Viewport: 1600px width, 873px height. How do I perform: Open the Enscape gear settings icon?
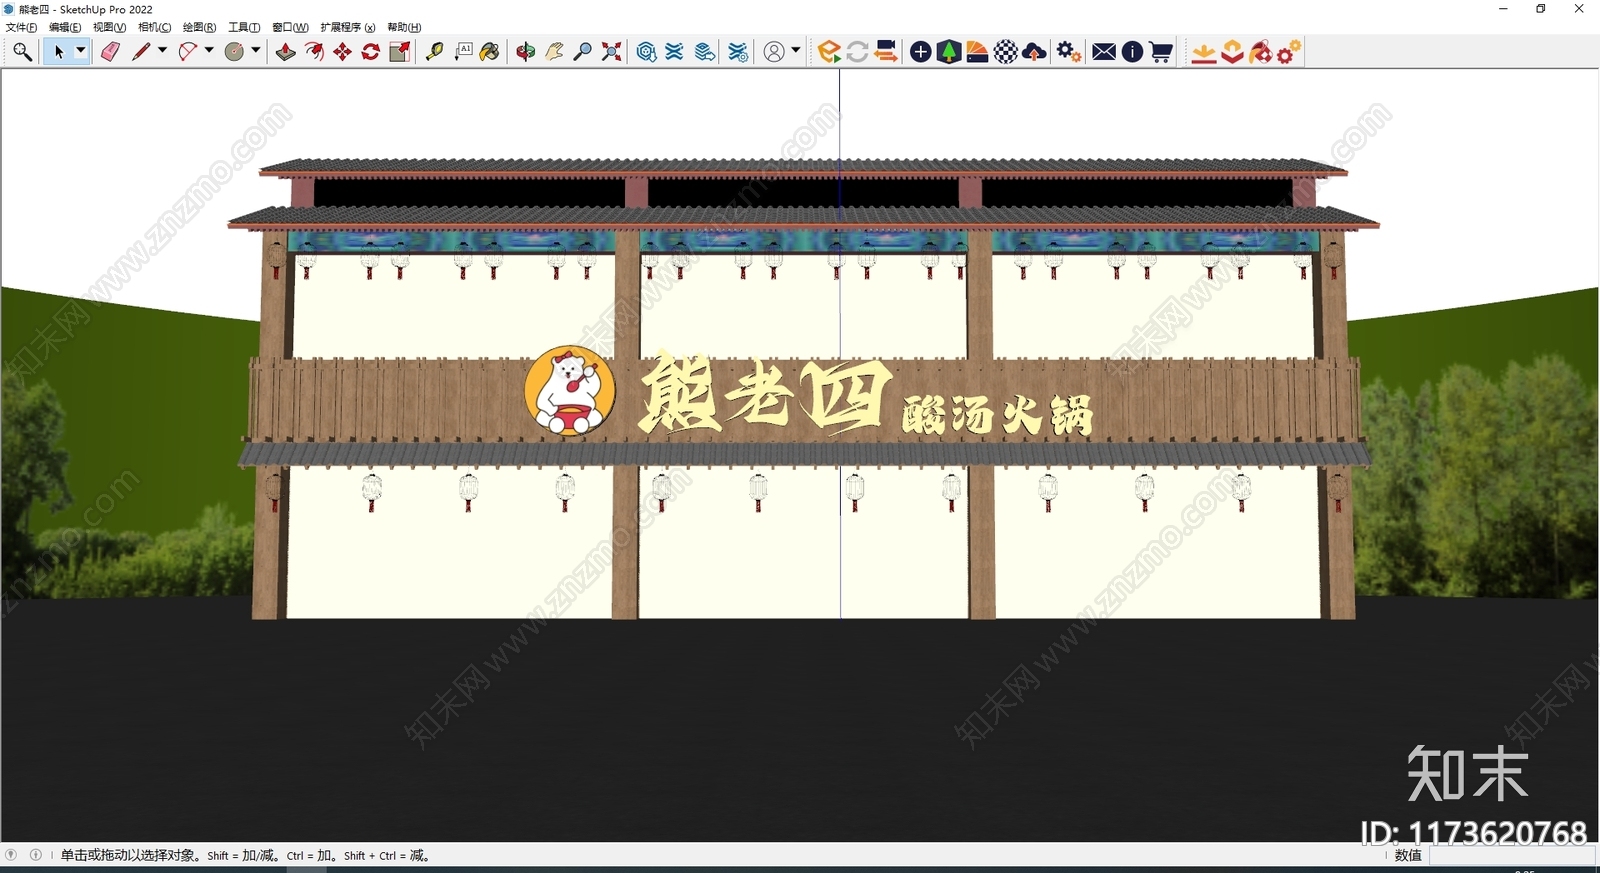click(1069, 52)
